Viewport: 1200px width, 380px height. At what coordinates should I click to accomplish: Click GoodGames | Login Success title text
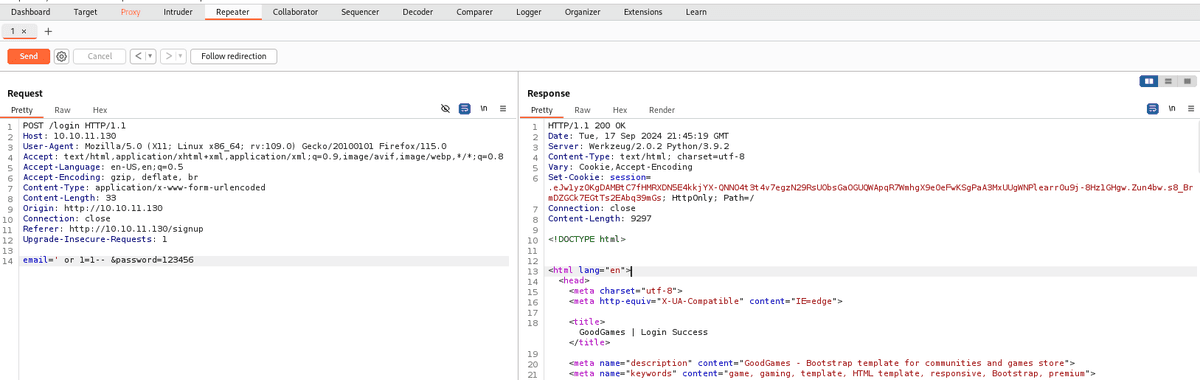pyautogui.click(x=643, y=331)
